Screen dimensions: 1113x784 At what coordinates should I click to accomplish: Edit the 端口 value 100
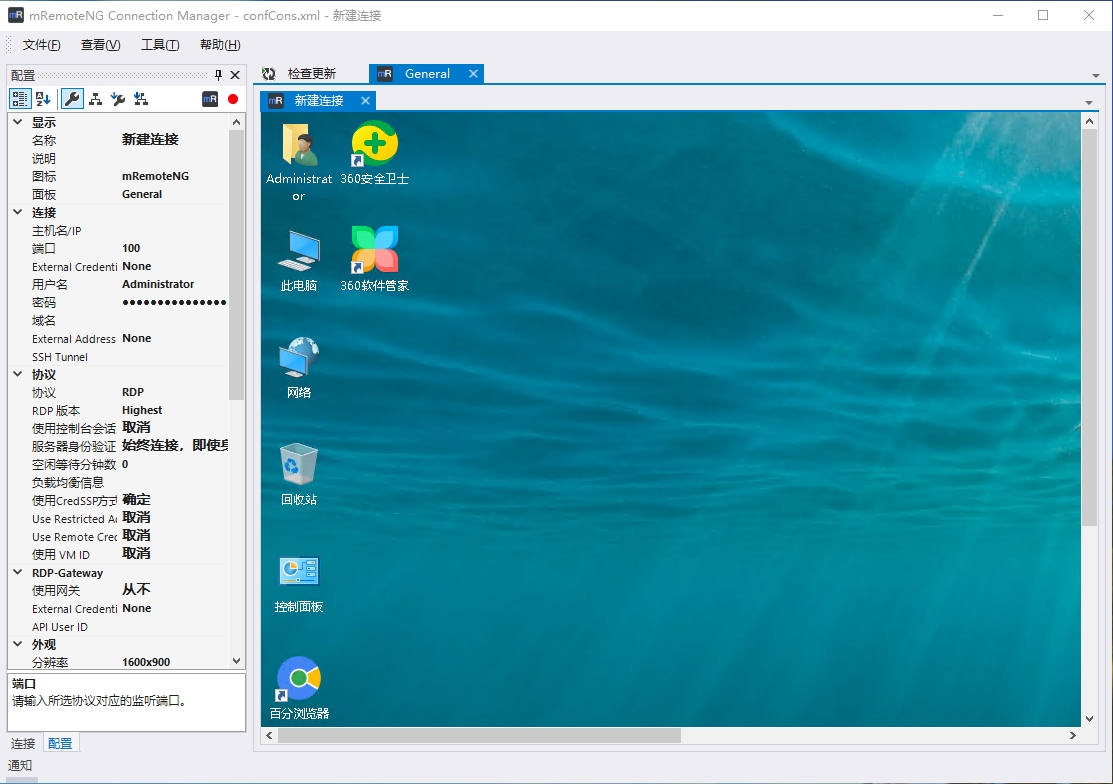pyautogui.click(x=131, y=248)
